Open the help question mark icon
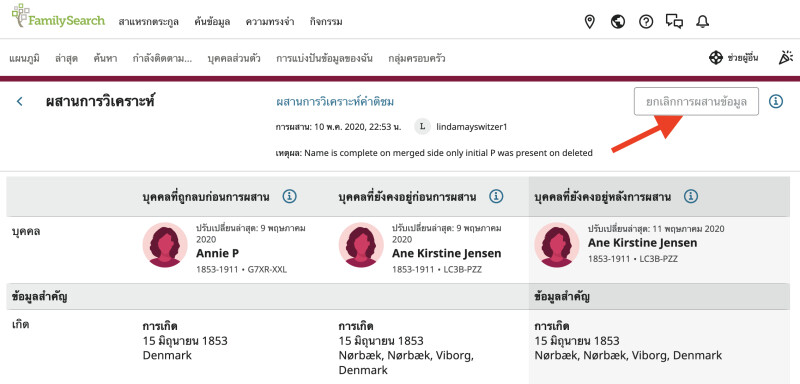 [646, 21]
